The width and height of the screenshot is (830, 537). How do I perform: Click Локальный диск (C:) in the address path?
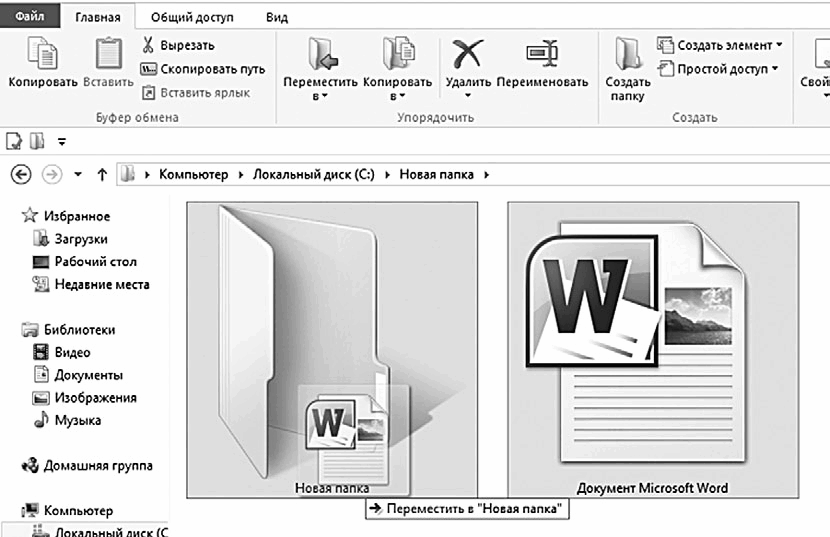click(x=313, y=174)
